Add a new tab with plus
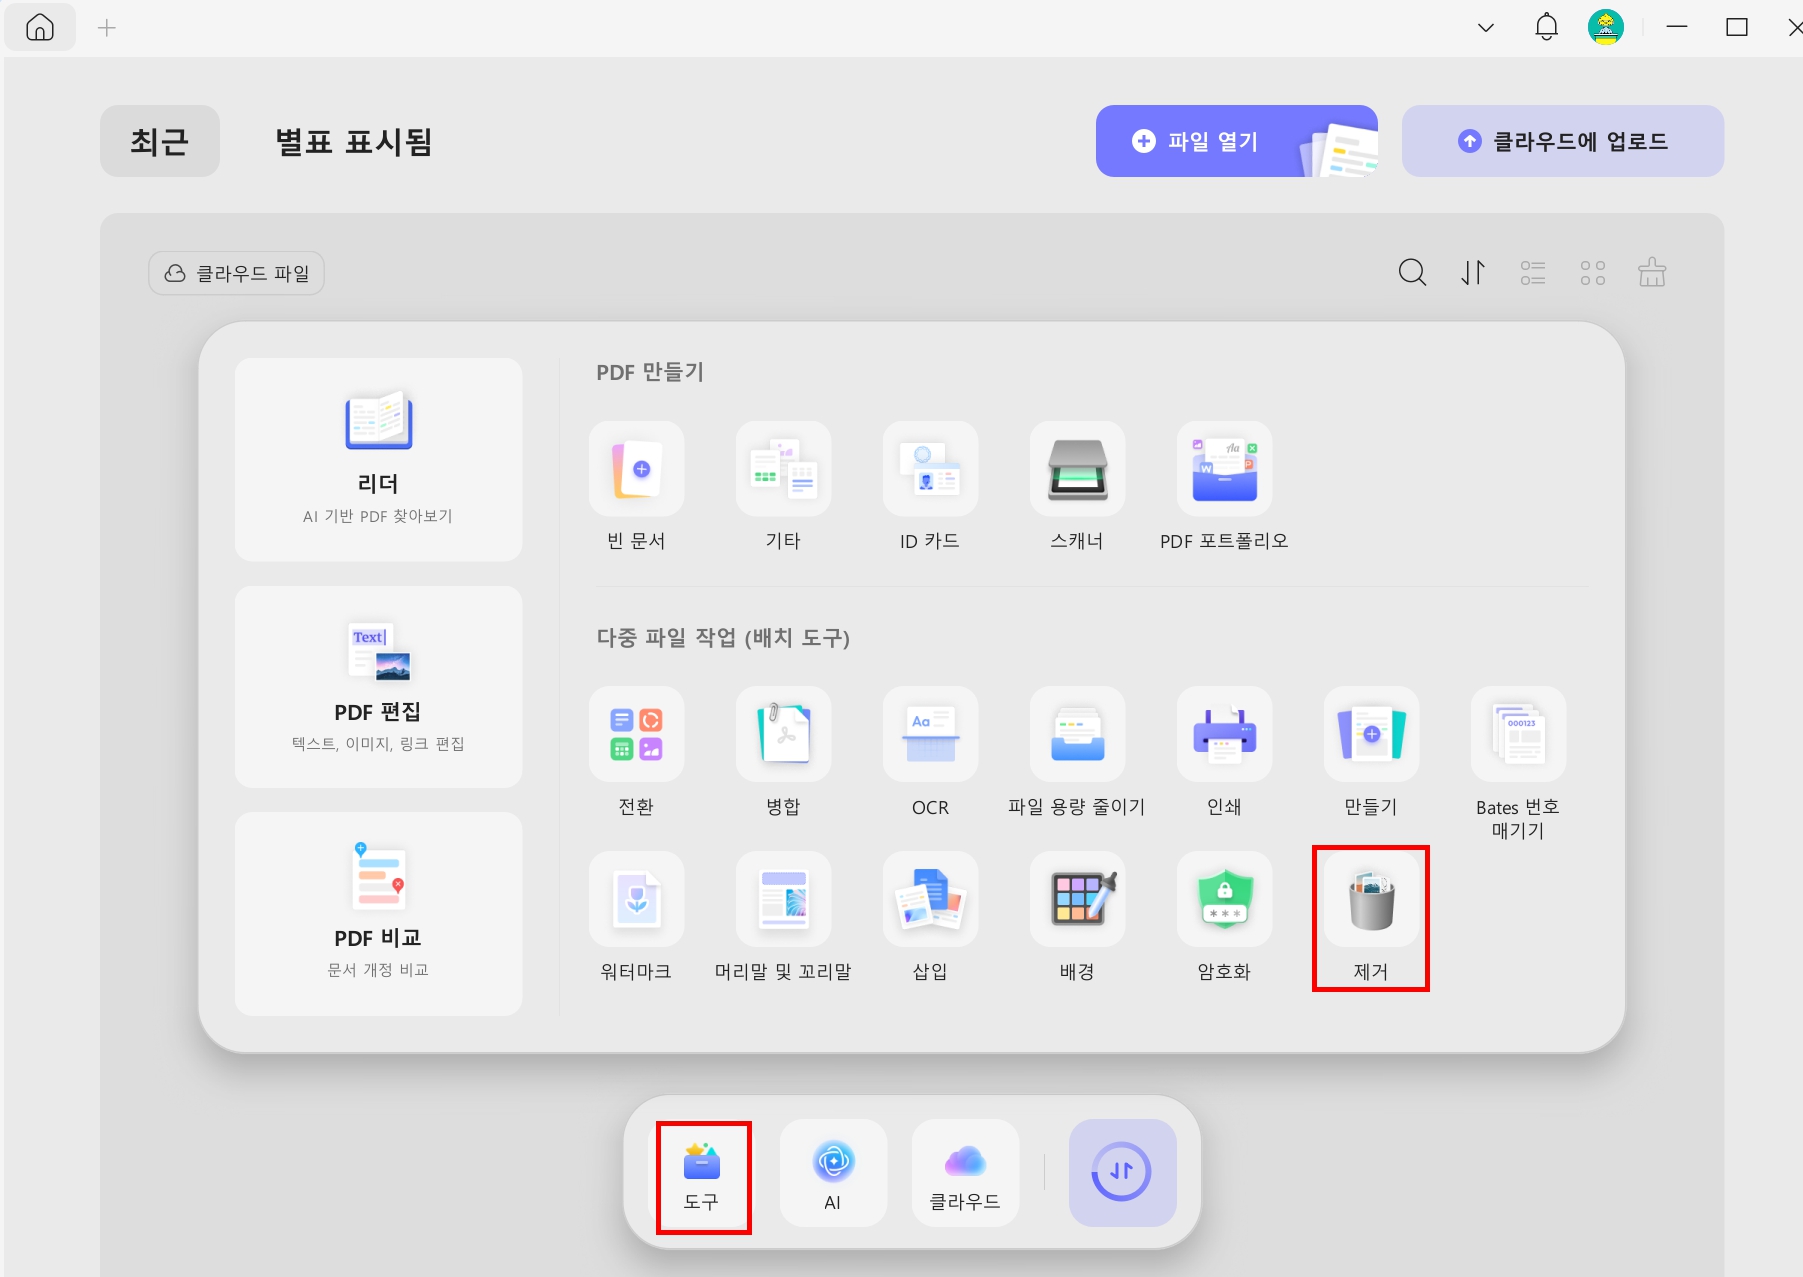This screenshot has height=1277, width=1803. point(107,27)
